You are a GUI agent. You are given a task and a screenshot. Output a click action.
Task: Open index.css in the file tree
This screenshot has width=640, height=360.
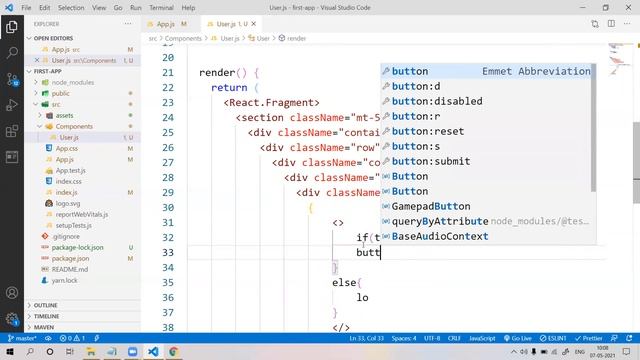pyautogui.click(x=68, y=181)
